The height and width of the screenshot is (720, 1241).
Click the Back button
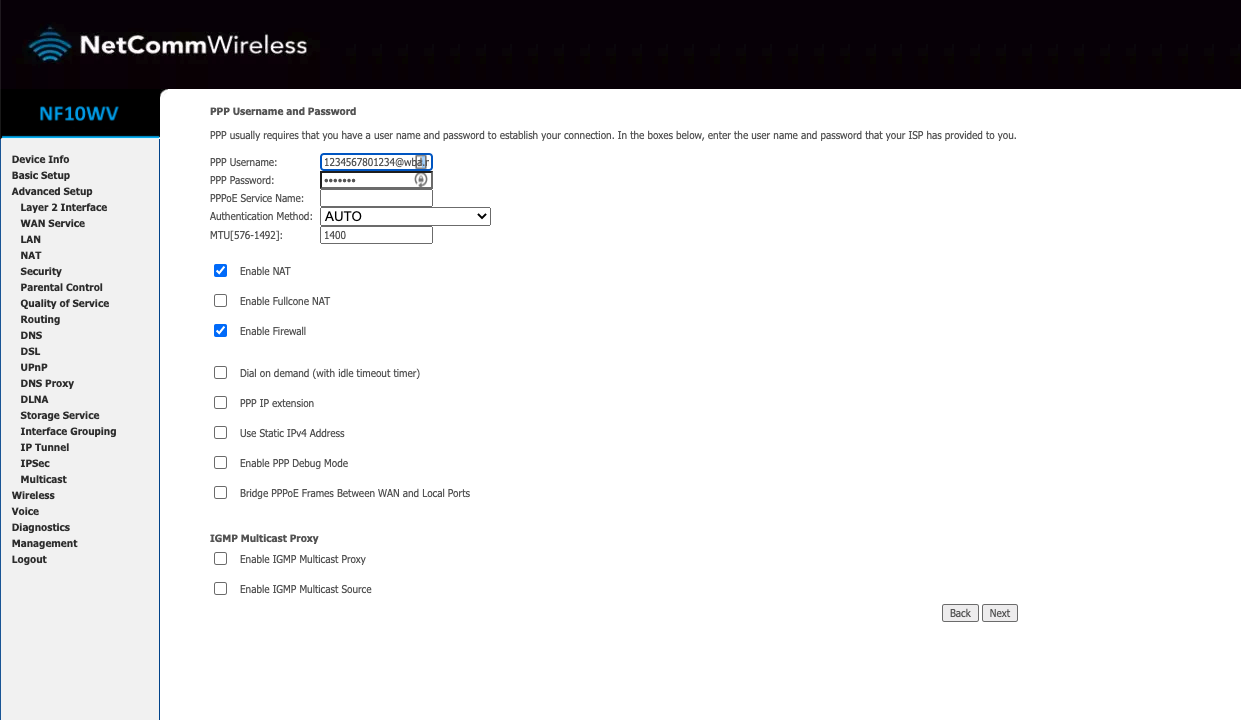coord(960,613)
